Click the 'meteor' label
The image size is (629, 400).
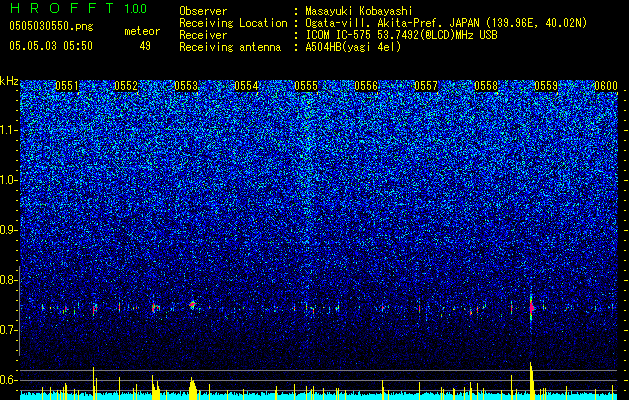pyautogui.click(x=142, y=31)
